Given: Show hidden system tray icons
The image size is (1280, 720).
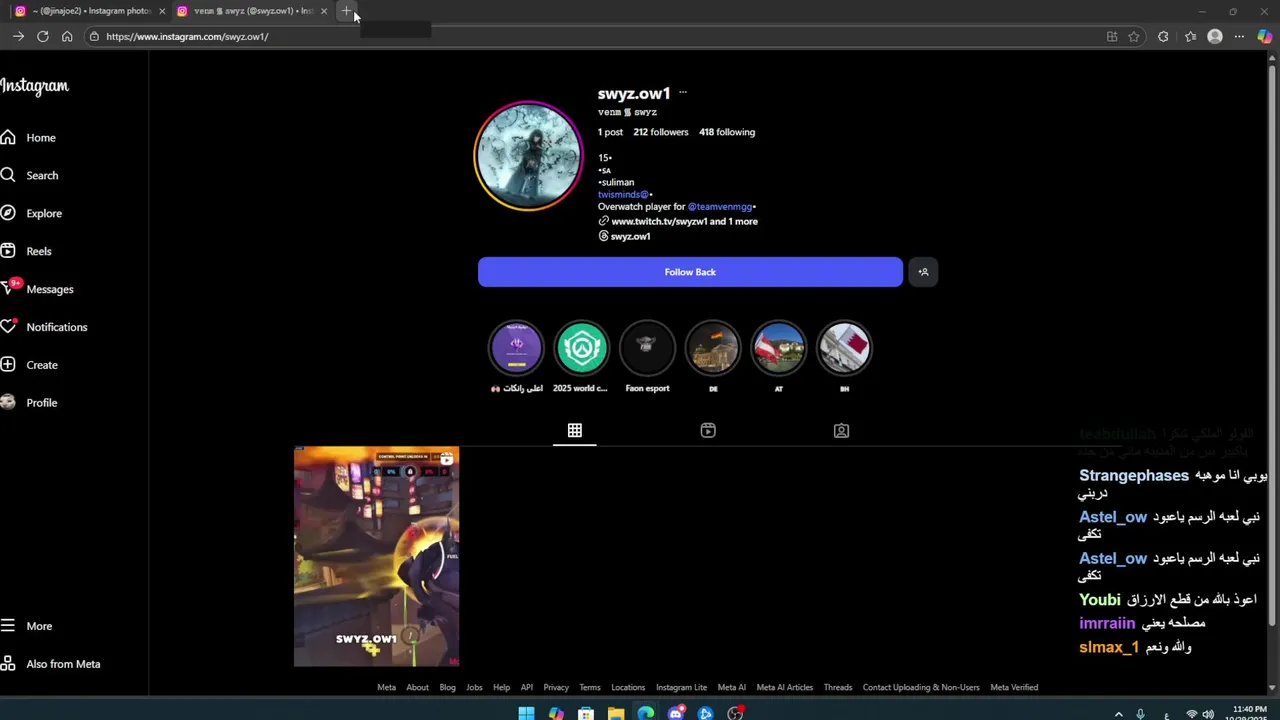Looking at the screenshot, I should click(x=1118, y=714).
